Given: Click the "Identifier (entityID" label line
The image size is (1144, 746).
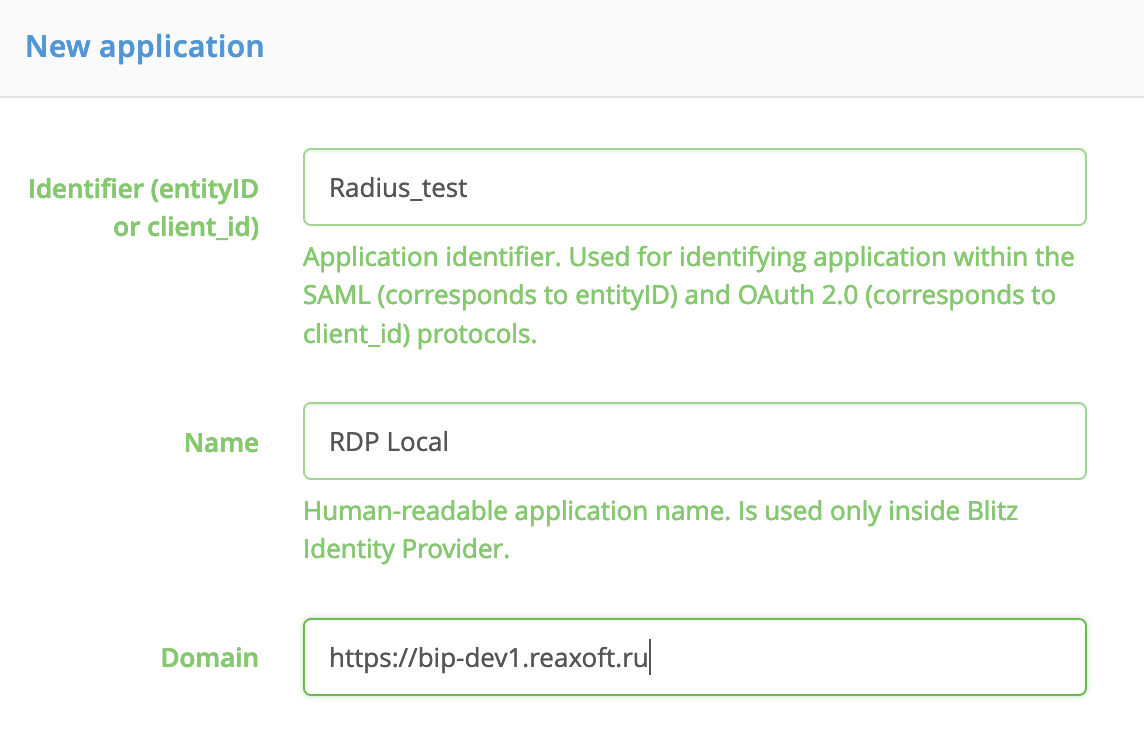Looking at the screenshot, I should pyautogui.click(x=143, y=188).
